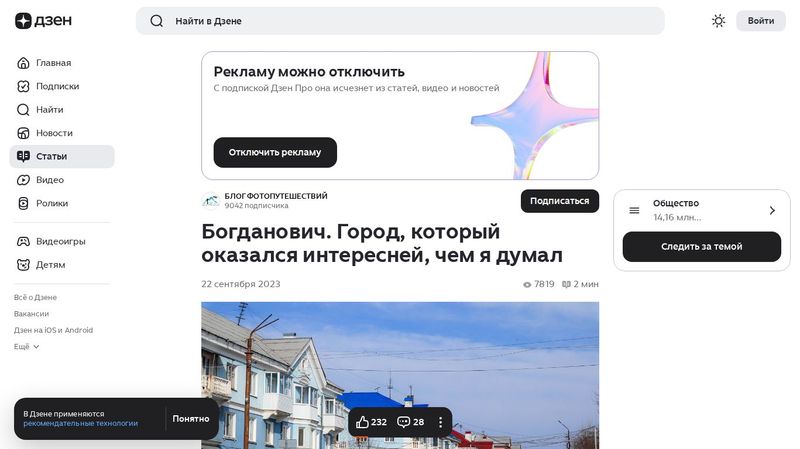
Task: Follow the topic via Следить за темой
Action: pyautogui.click(x=702, y=246)
